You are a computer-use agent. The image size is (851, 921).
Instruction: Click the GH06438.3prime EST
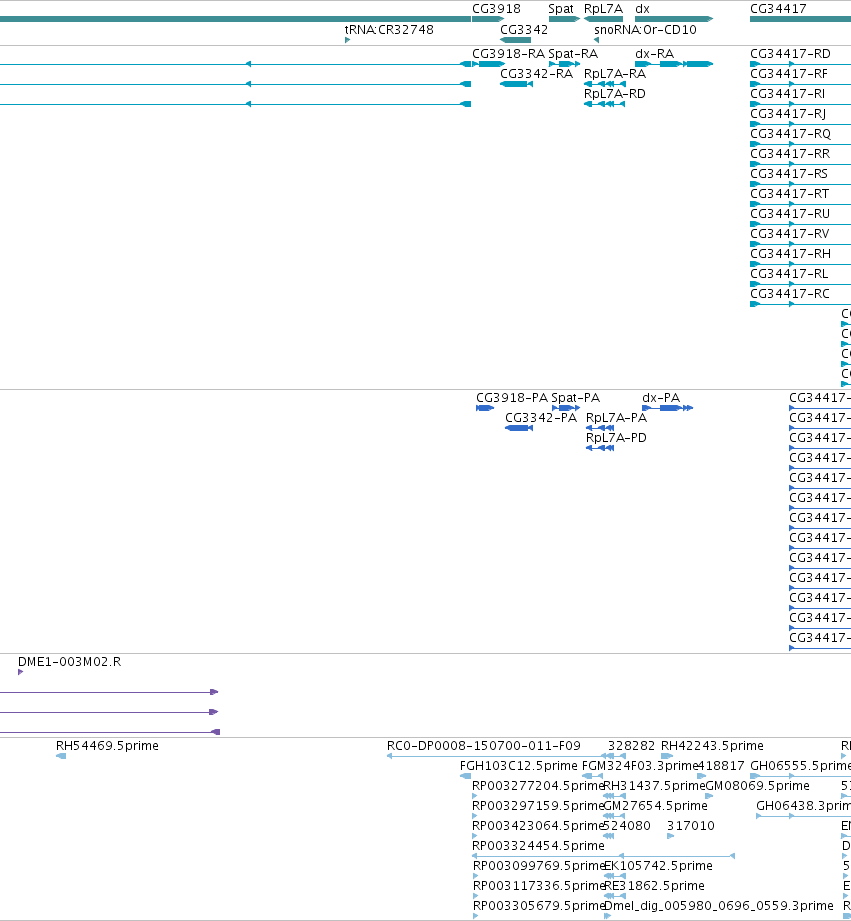coord(803,816)
